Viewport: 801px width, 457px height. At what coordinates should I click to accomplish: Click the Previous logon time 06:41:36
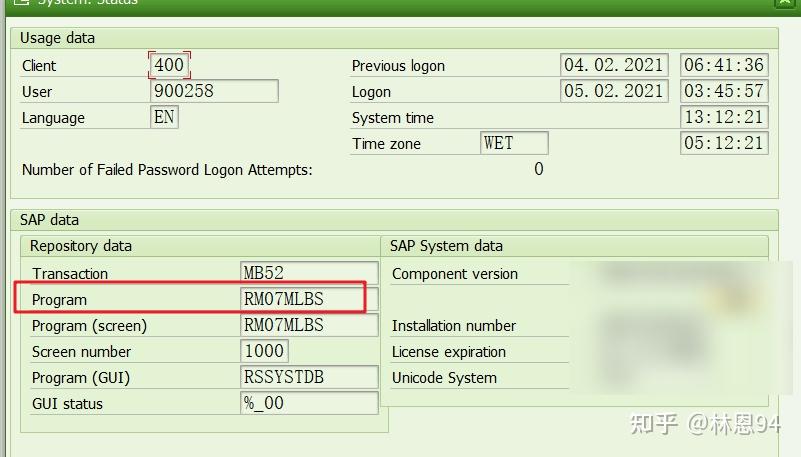pos(724,65)
